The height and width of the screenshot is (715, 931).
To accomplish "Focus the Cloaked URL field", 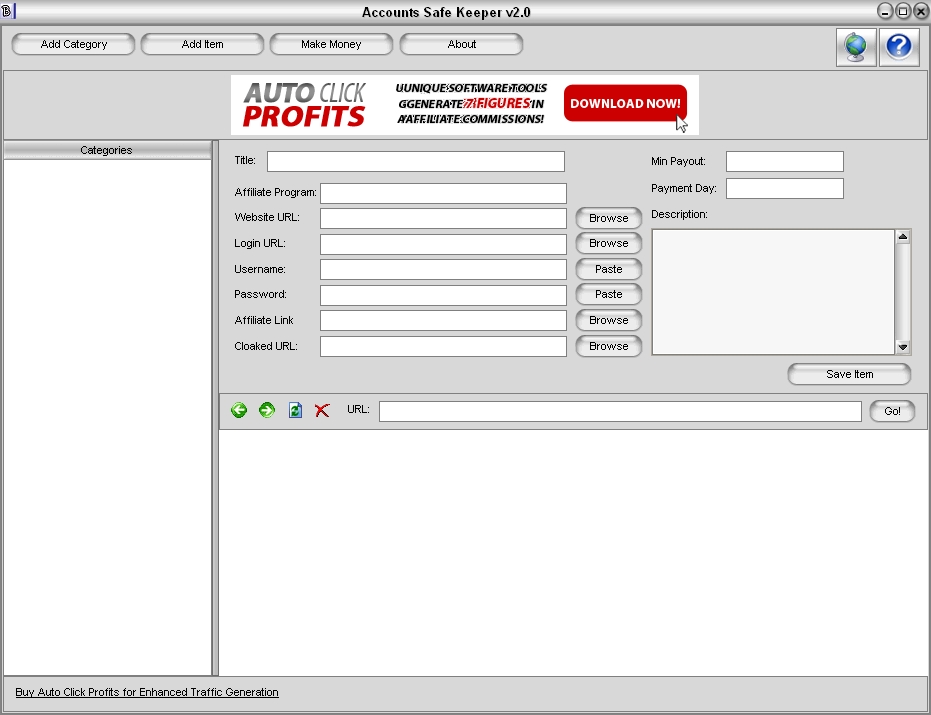I will (x=443, y=346).
